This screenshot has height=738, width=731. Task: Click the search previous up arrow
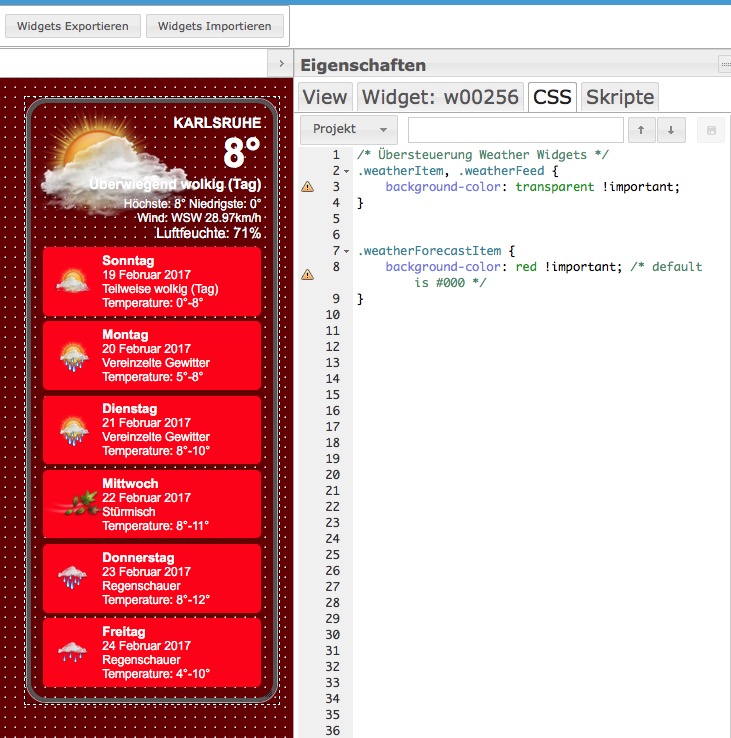(641, 130)
